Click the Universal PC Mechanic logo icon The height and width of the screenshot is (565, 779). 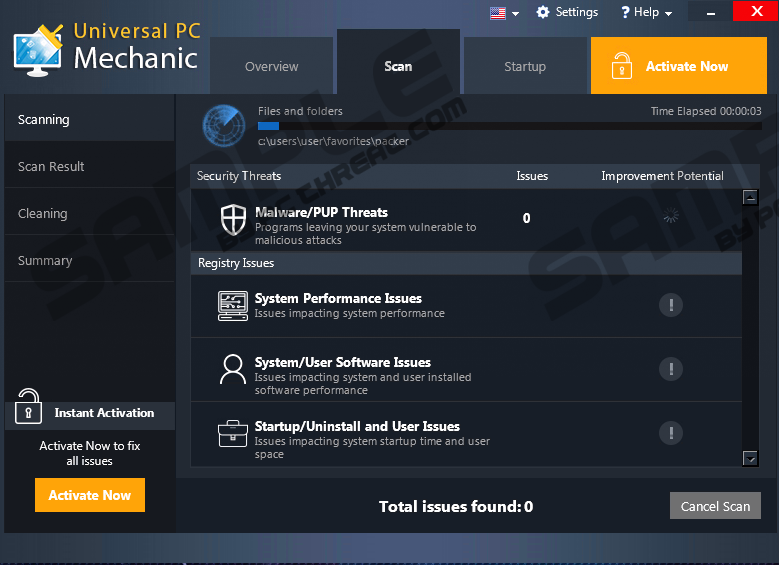click(x=38, y=51)
